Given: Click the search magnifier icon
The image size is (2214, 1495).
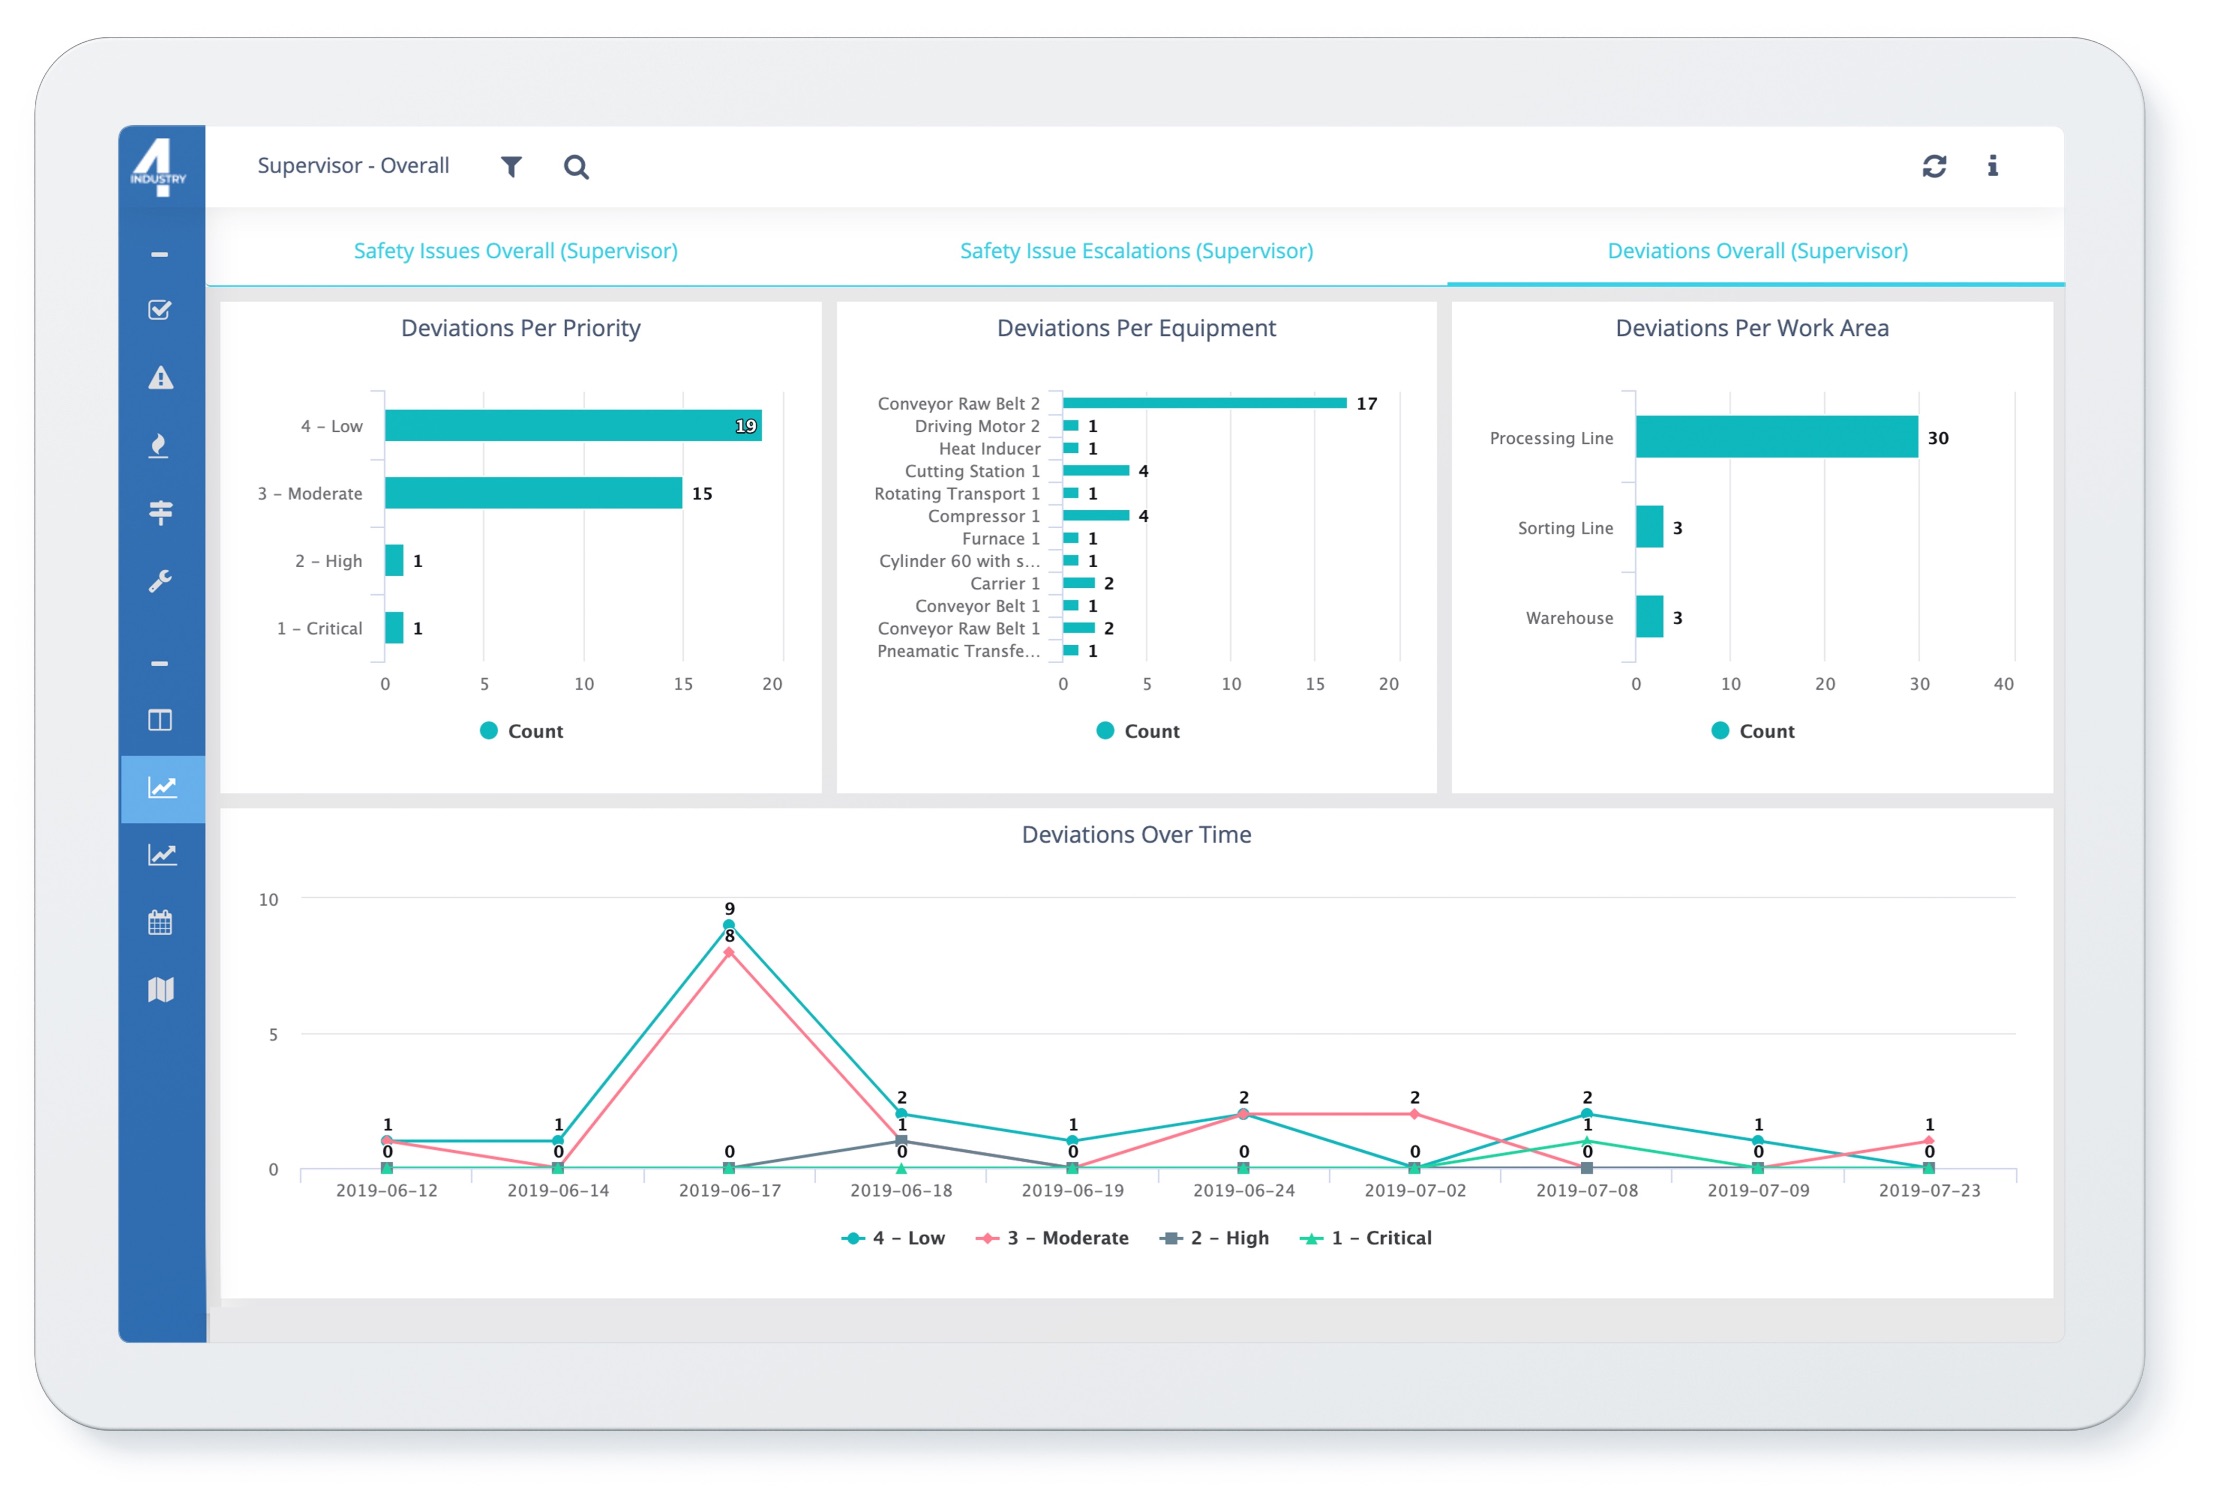Looking at the screenshot, I should (x=576, y=167).
